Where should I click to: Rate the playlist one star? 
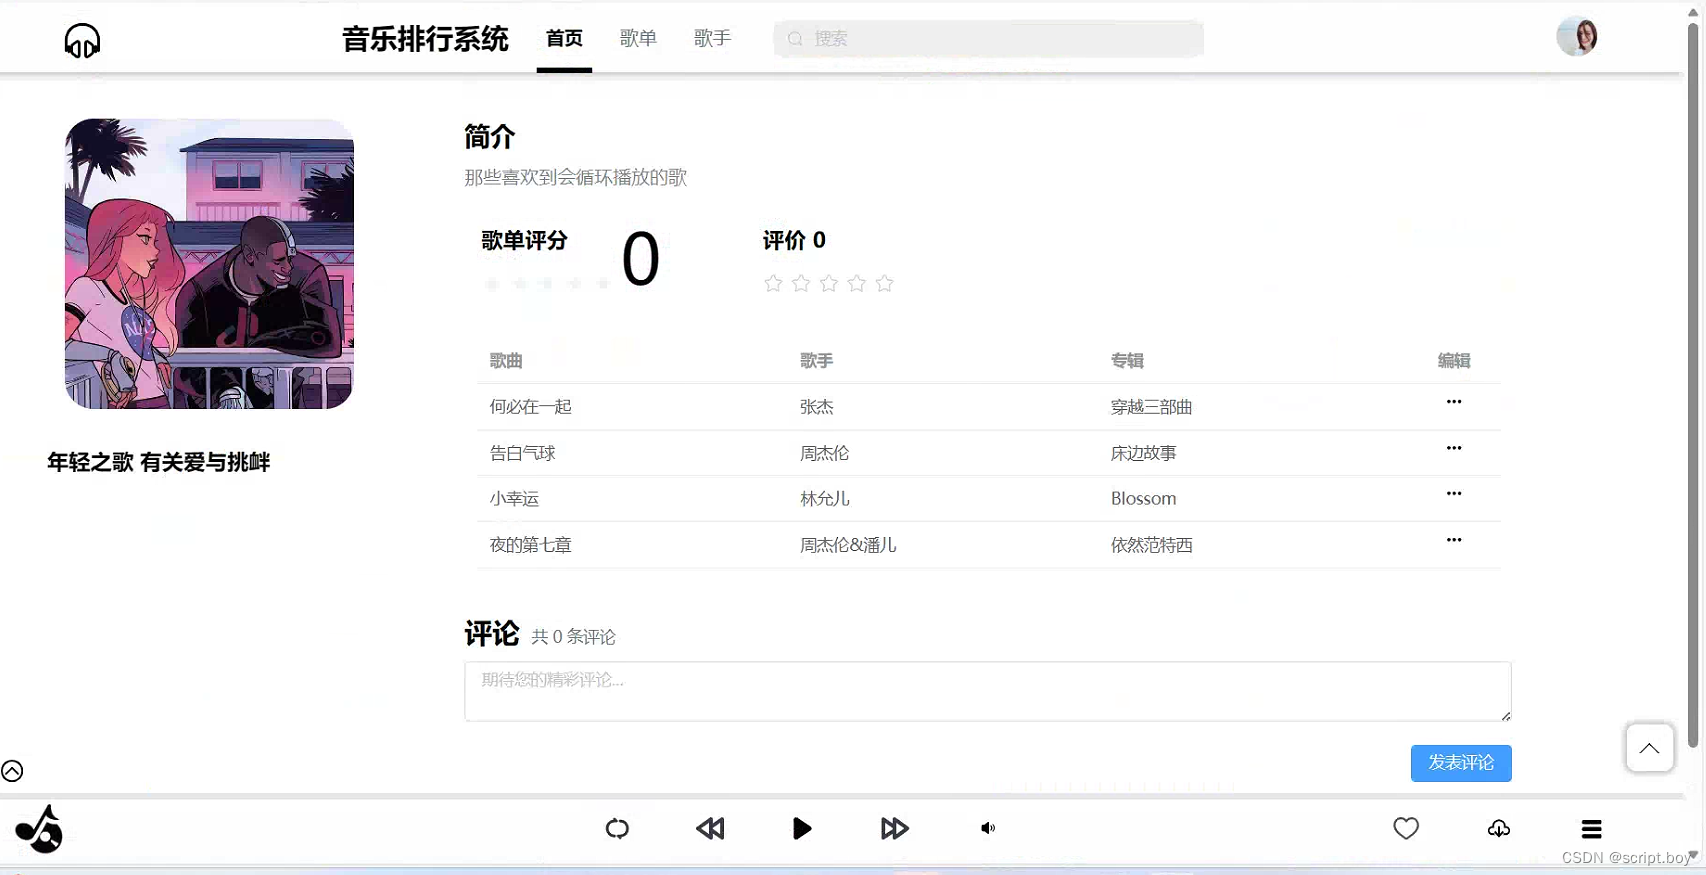tap(773, 284)
